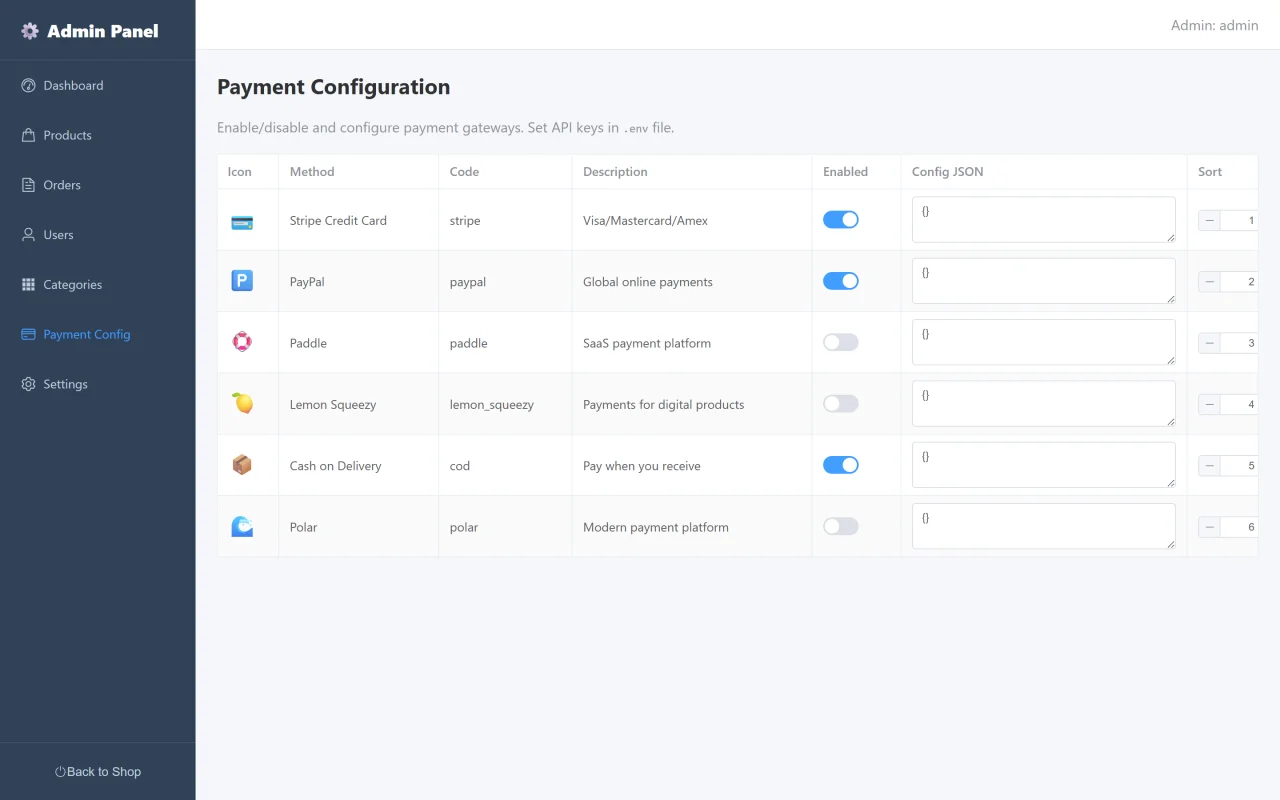This screenshot has height=800, width=1280.
Task: Decrease the PayPal sort order
Action: coord(1209,282)
